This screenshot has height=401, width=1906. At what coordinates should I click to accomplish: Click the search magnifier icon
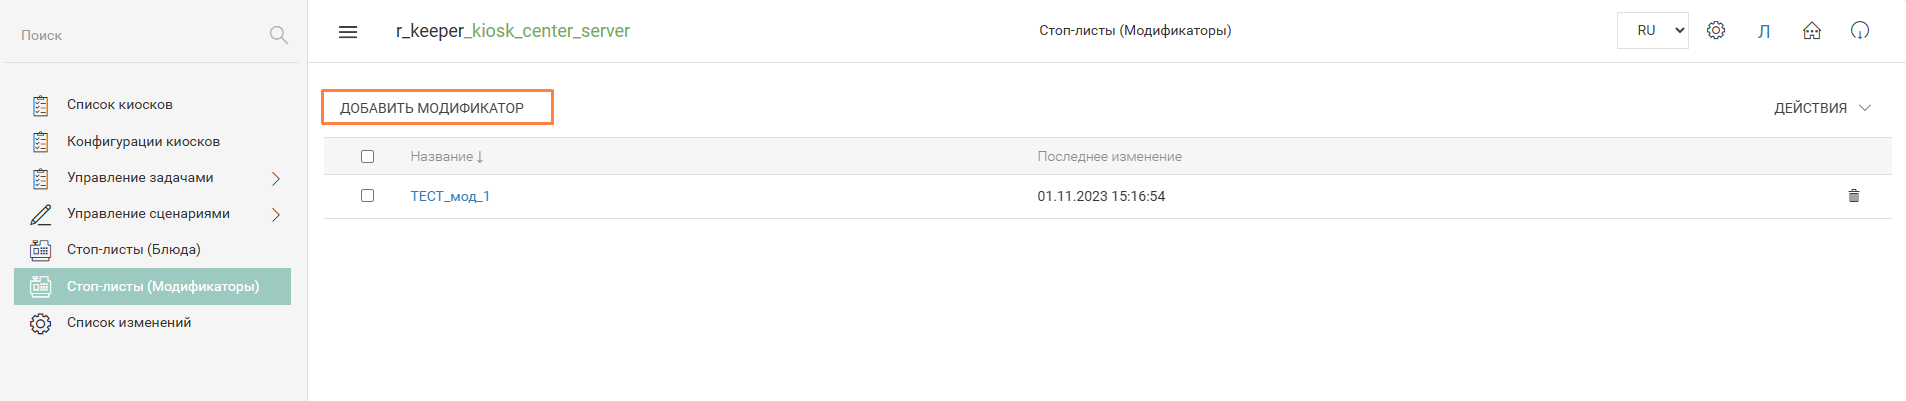point(279,35)
